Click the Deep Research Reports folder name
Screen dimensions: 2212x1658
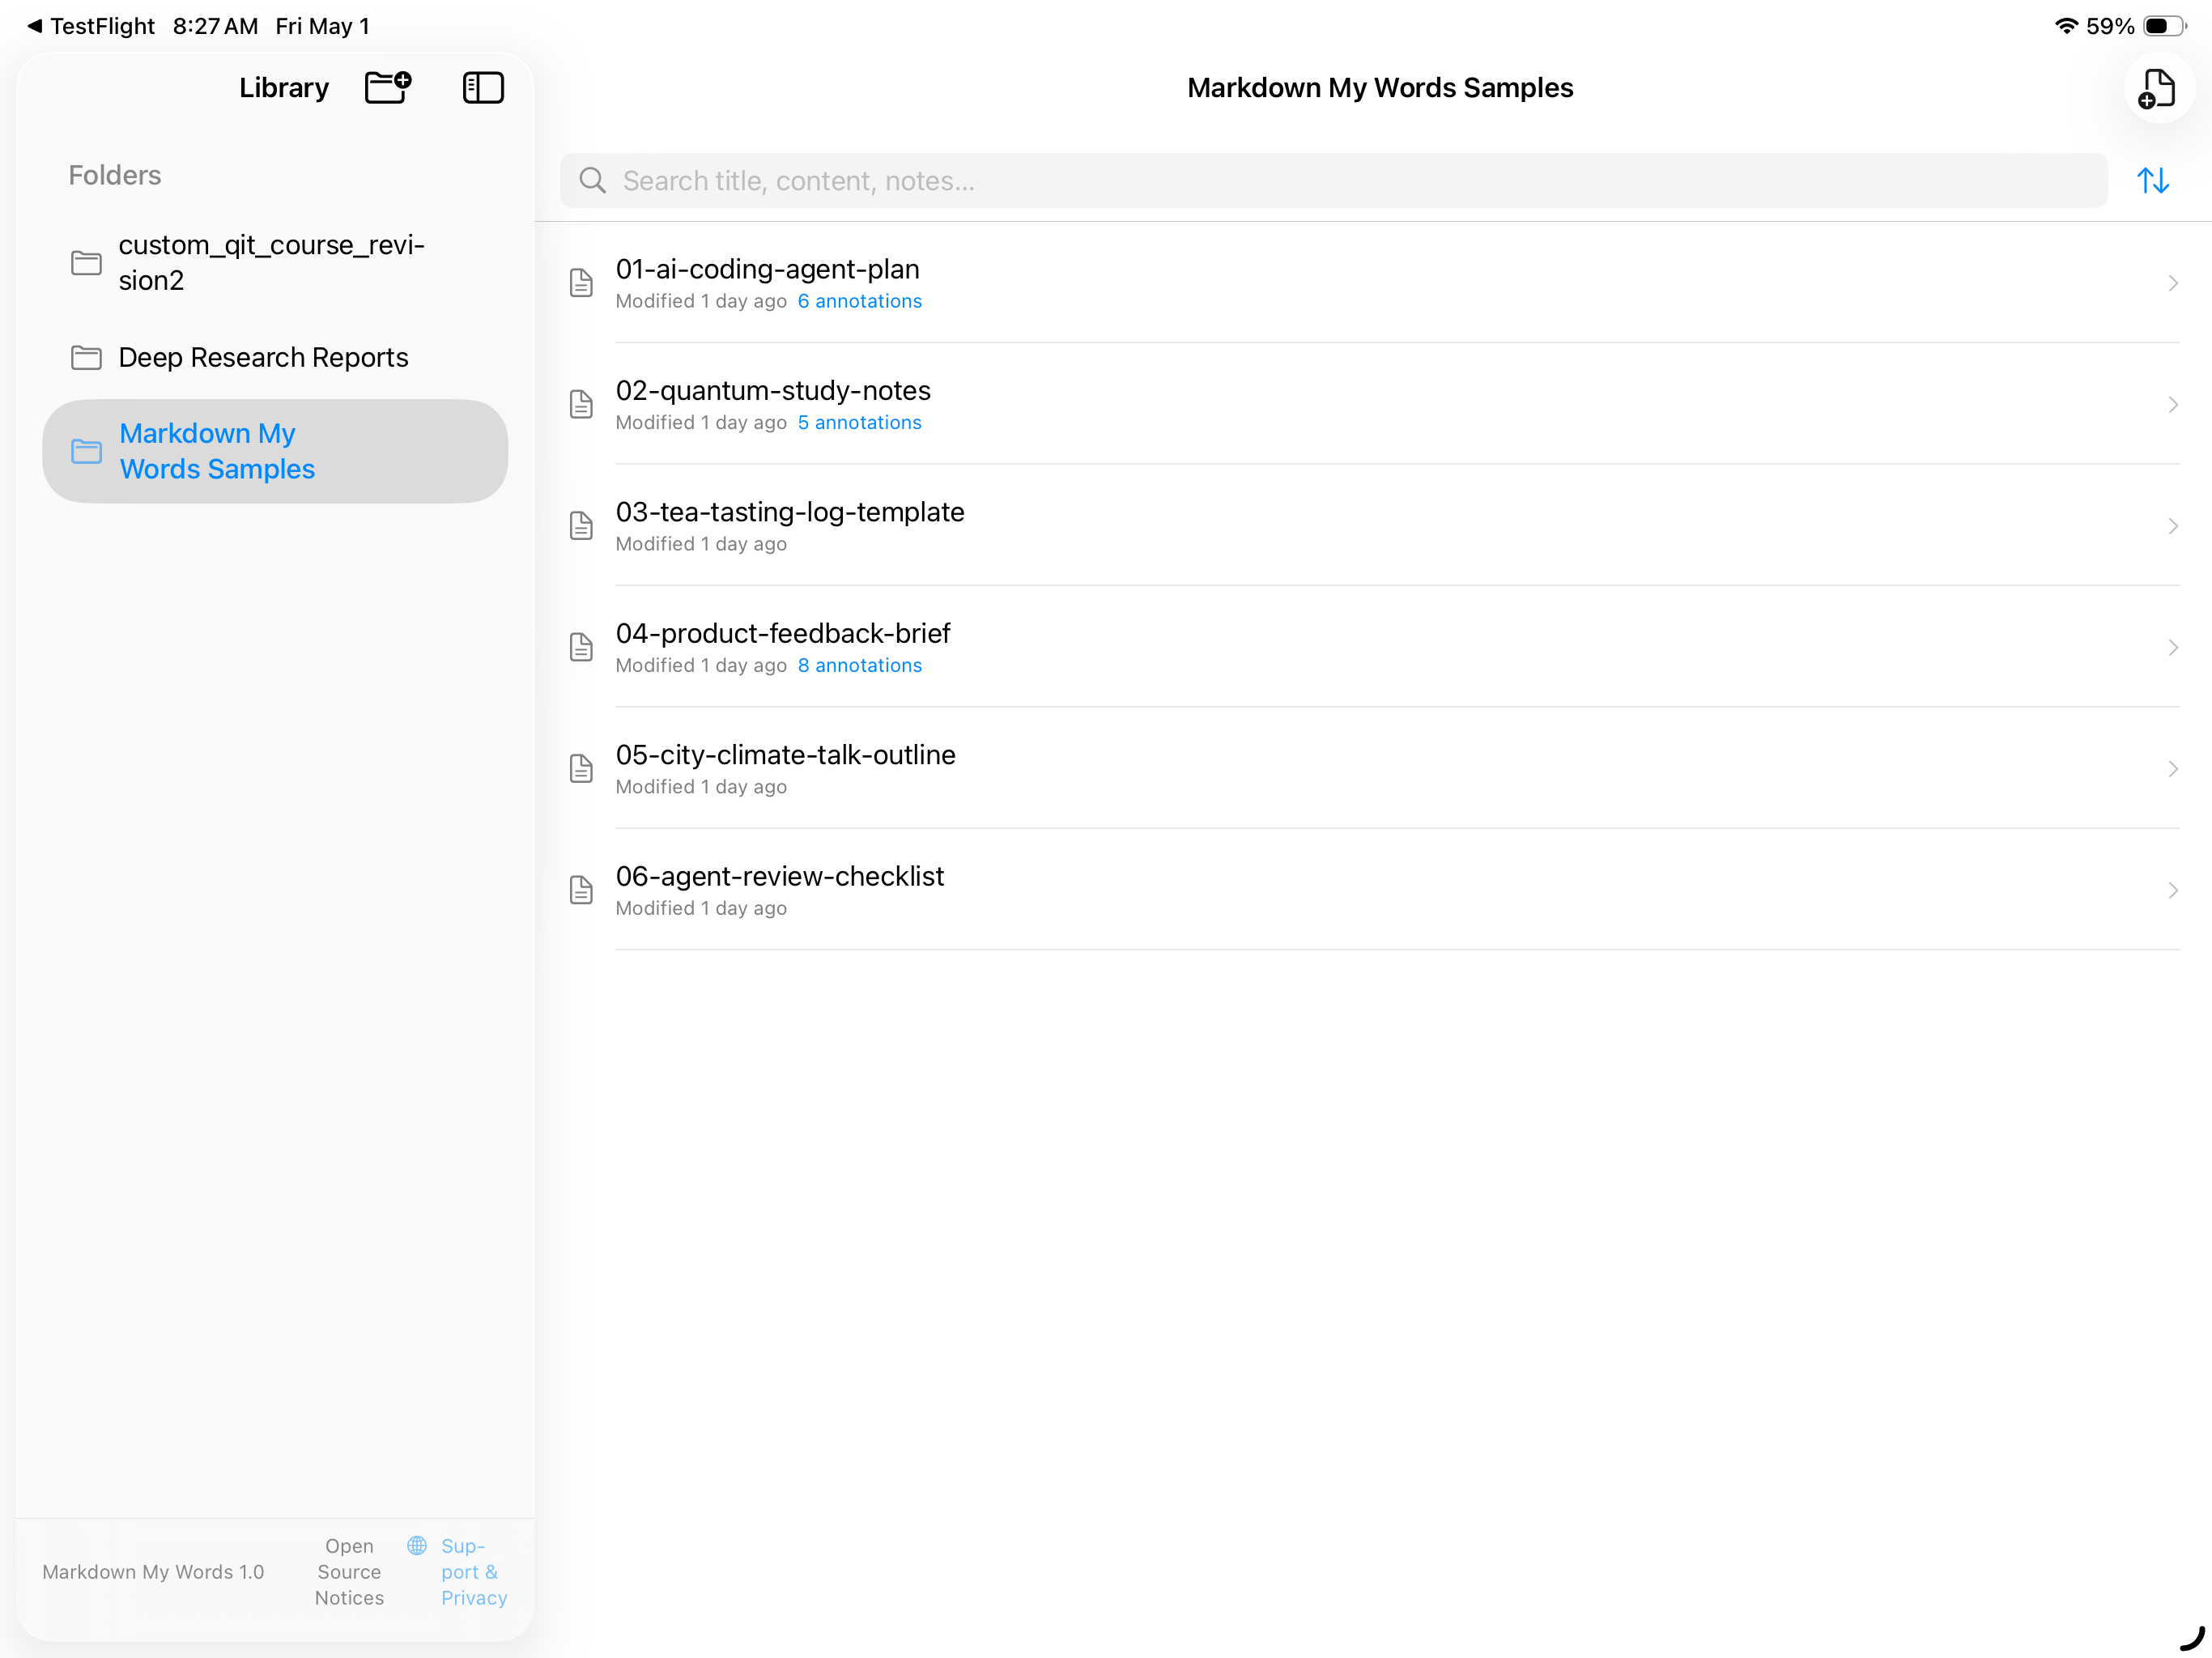tap(263, 357)
